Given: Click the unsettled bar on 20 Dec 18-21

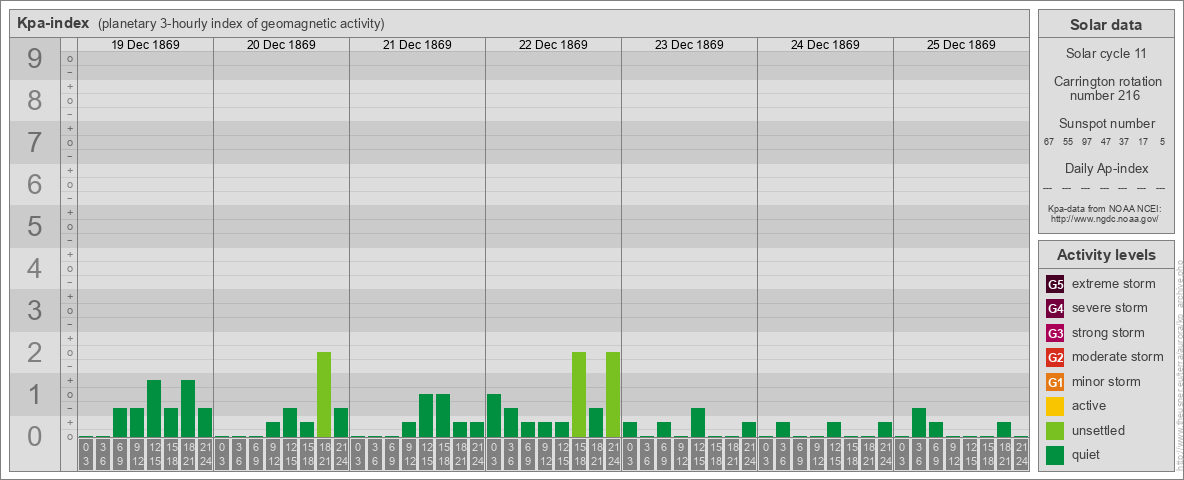Looking at the screenshot, I should (324, 395).
